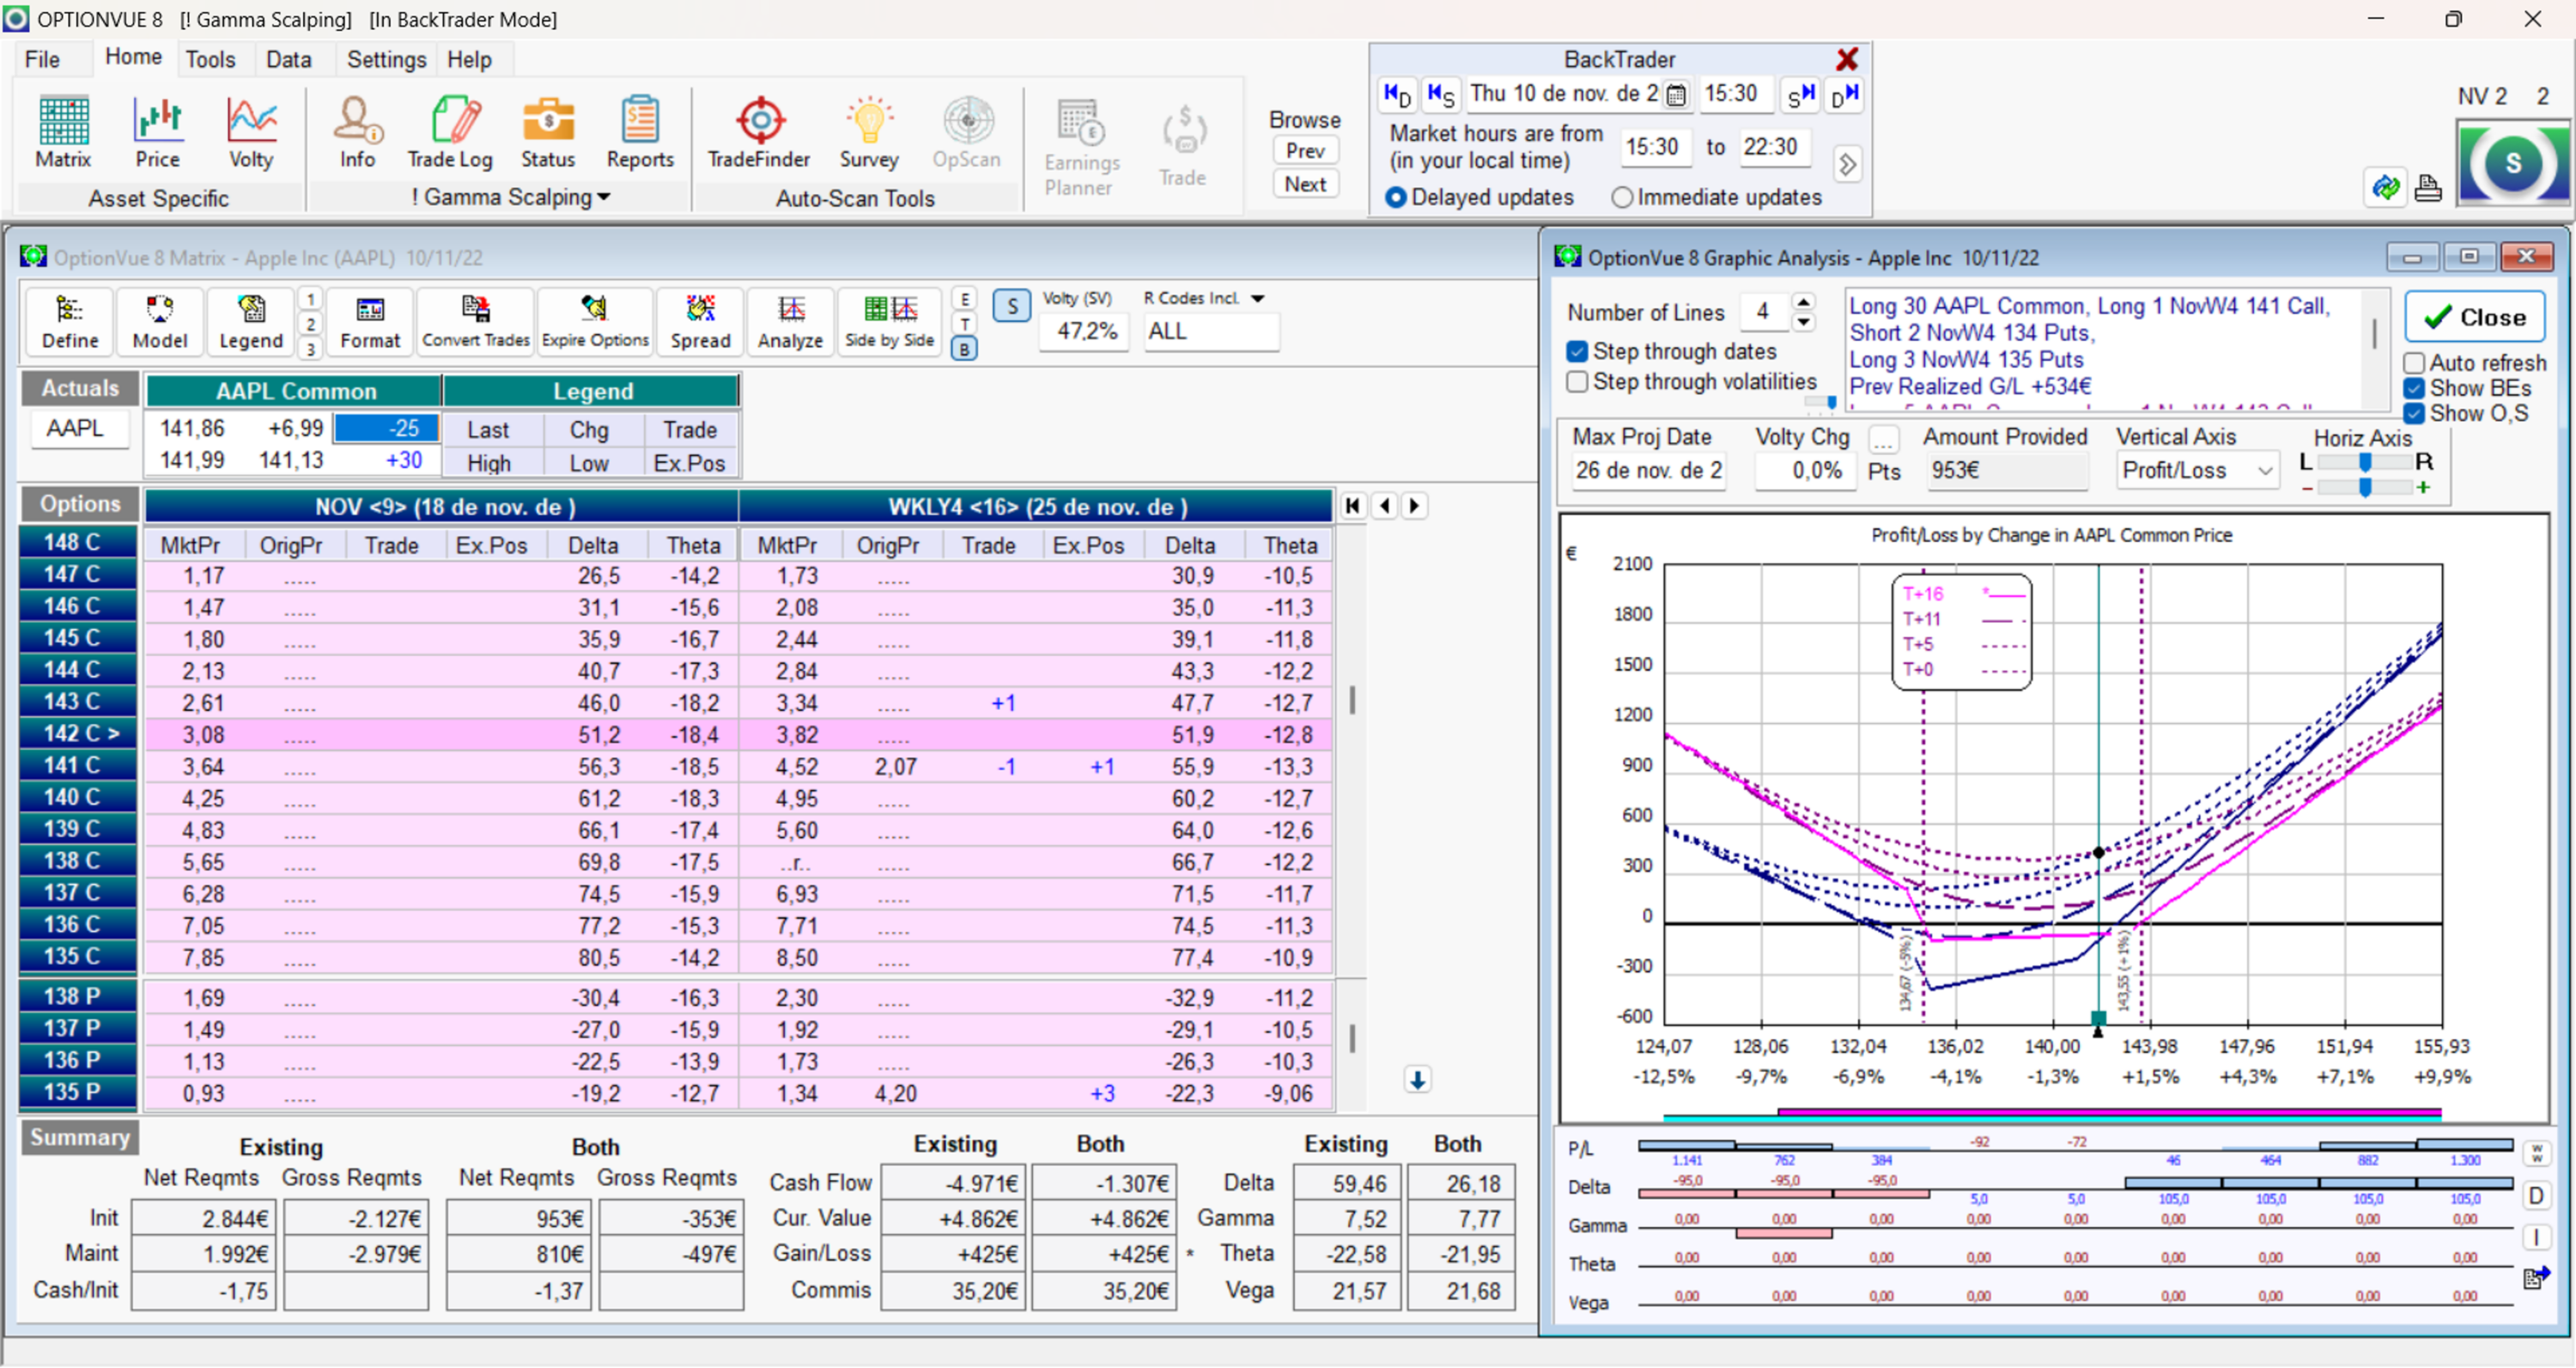
Task: Open the Reports tool
Action: pos(640,133)
